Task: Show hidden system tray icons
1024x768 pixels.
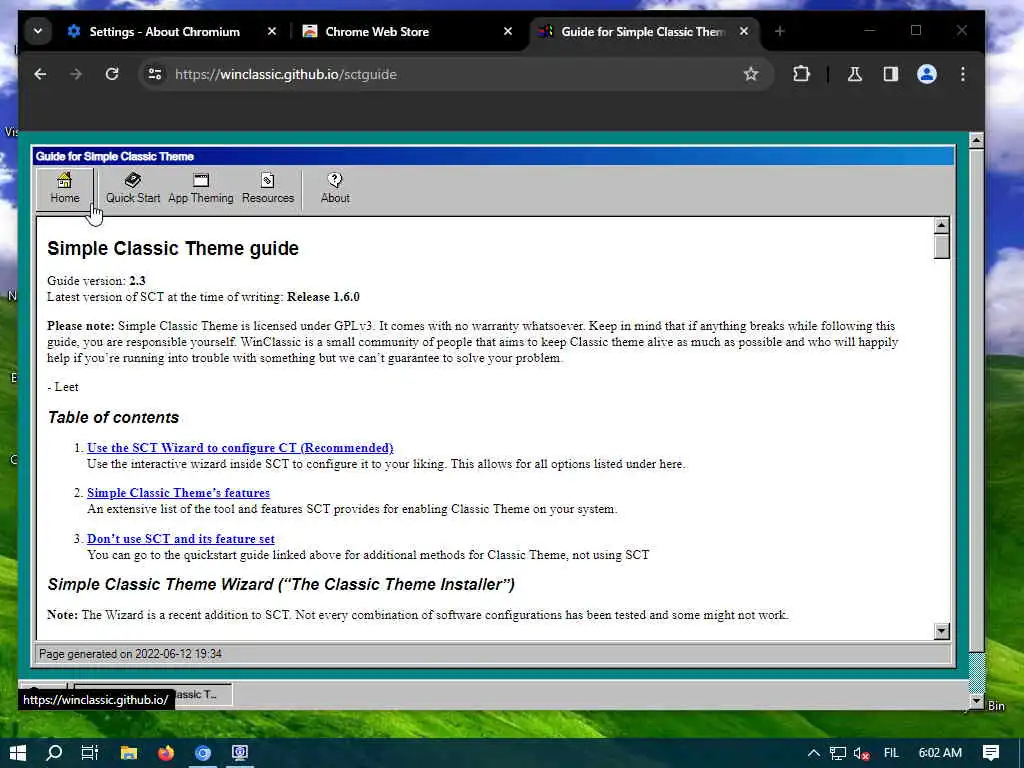Action: click(814, 753)
